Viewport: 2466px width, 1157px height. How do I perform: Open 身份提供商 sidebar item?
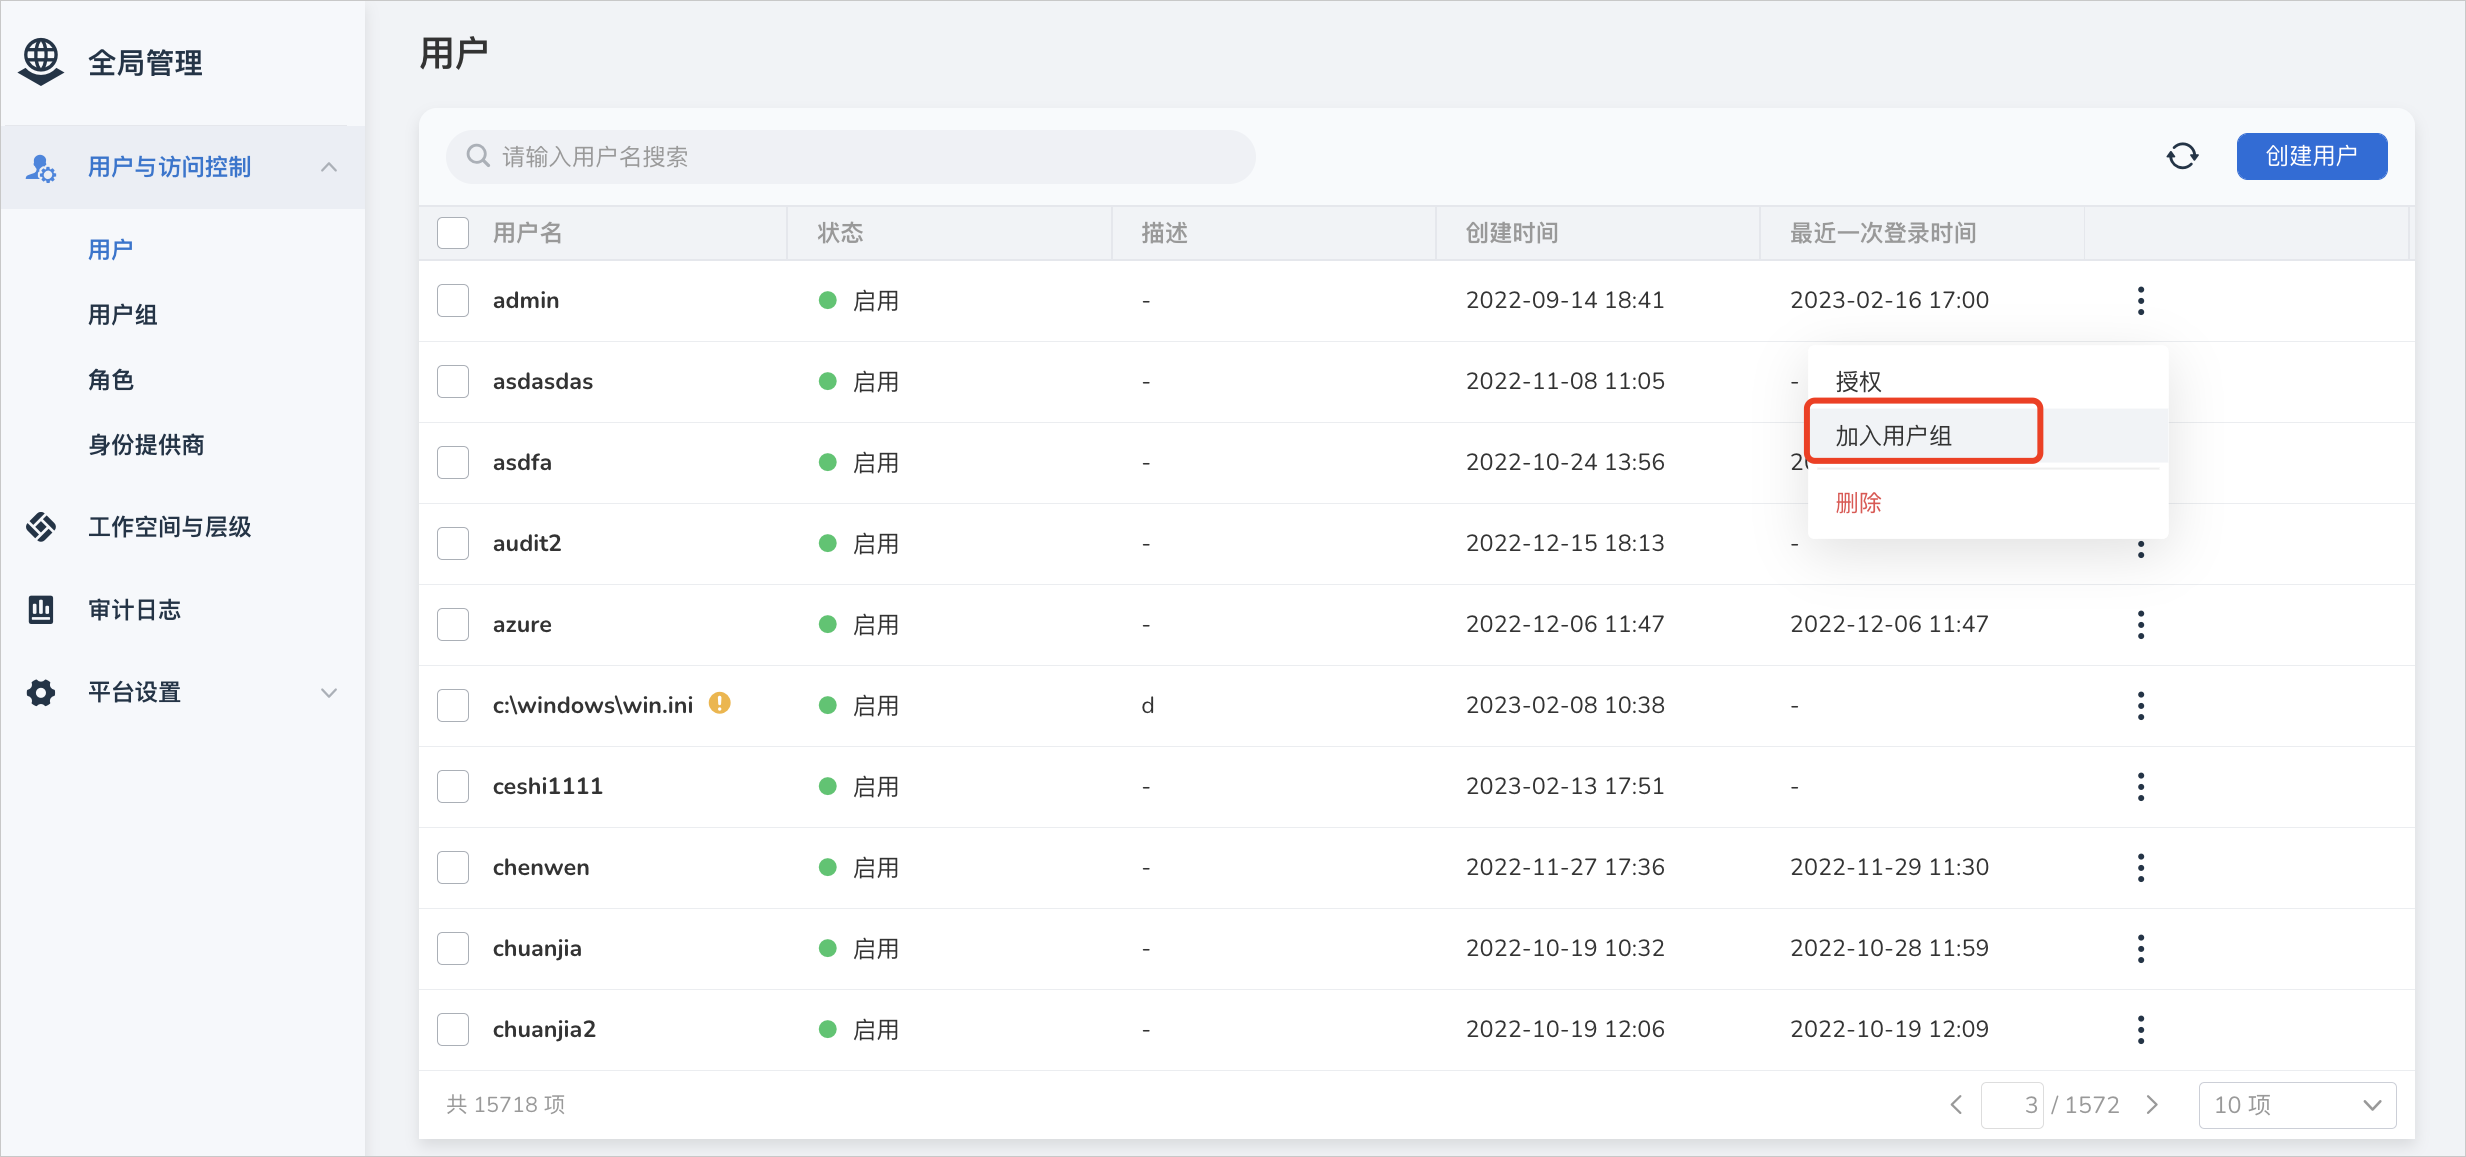pyautogui.click(x=146, y=445)
